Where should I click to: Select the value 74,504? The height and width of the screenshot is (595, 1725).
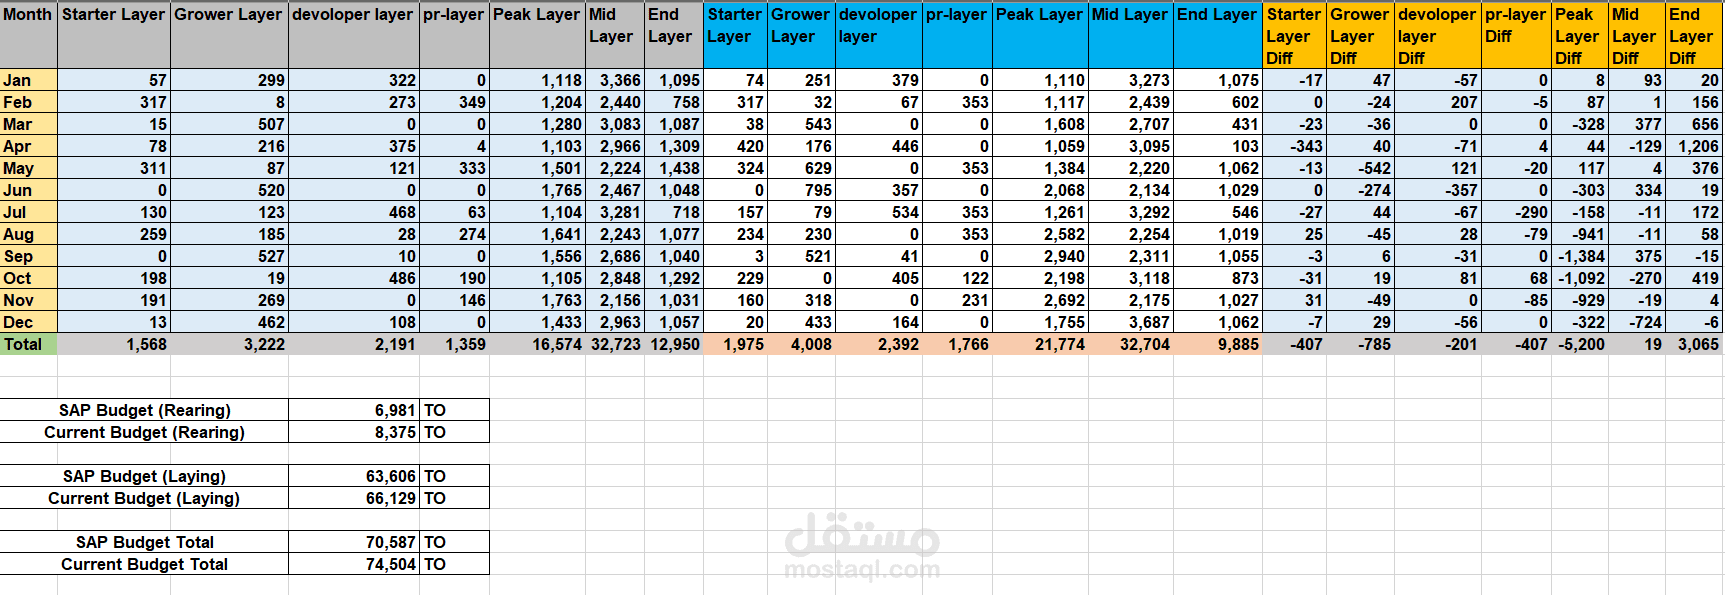(354, 564)
